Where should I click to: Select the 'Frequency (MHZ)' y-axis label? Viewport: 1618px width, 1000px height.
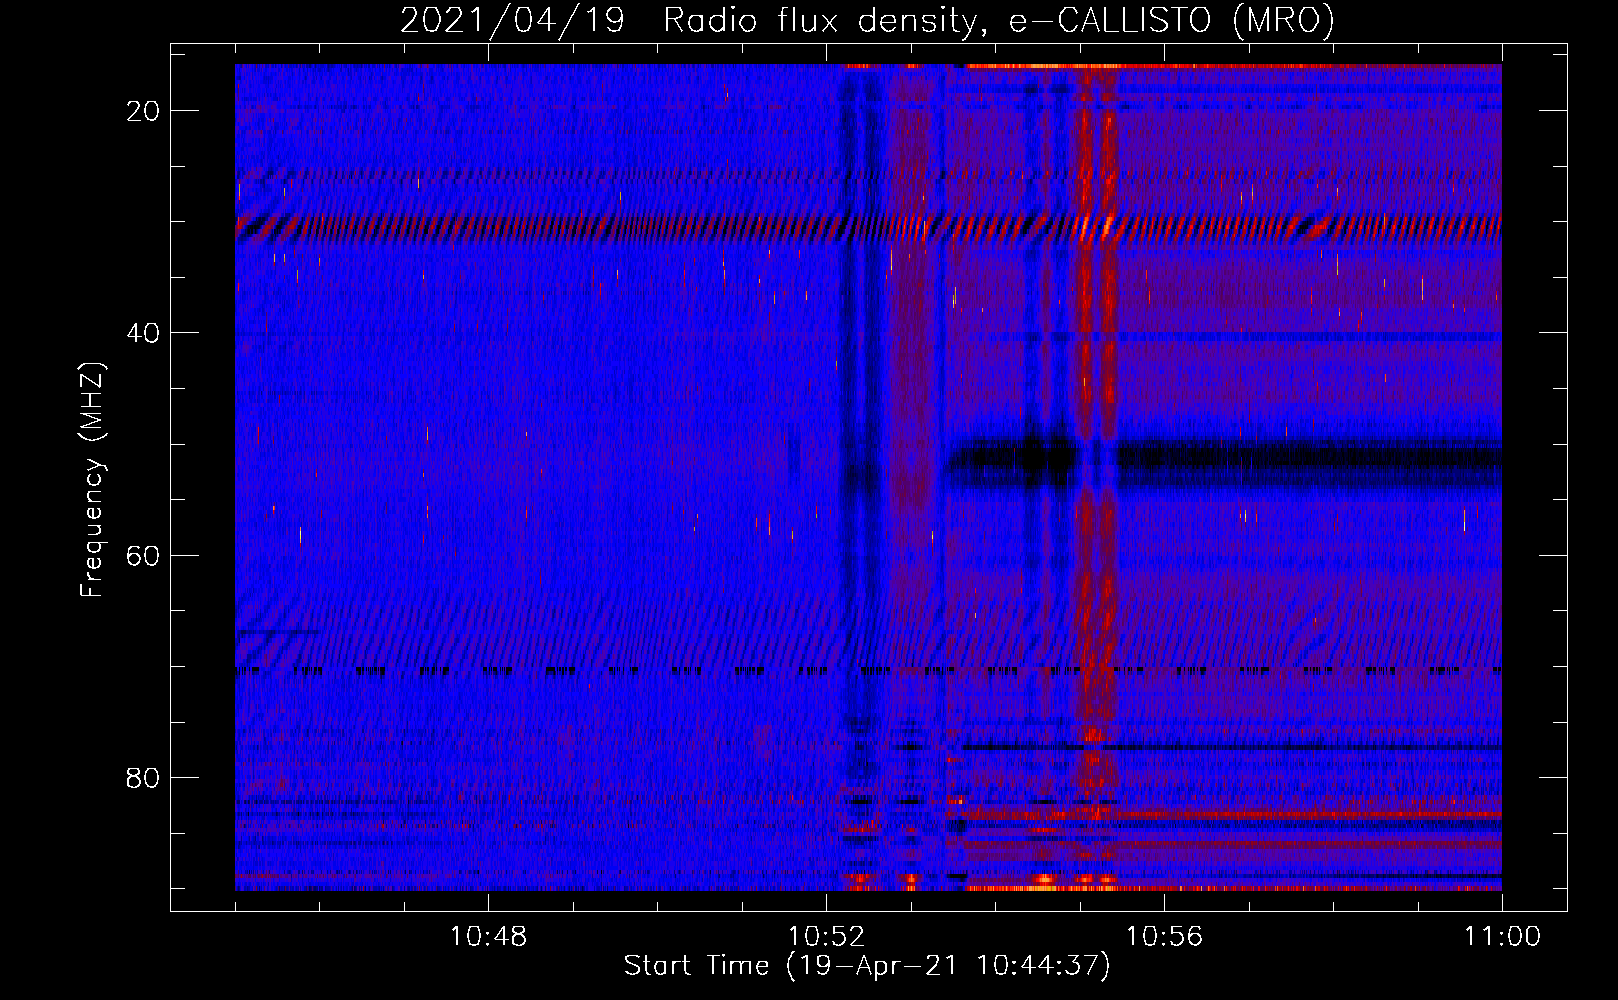pyautogui.click(x=92, y=480)
